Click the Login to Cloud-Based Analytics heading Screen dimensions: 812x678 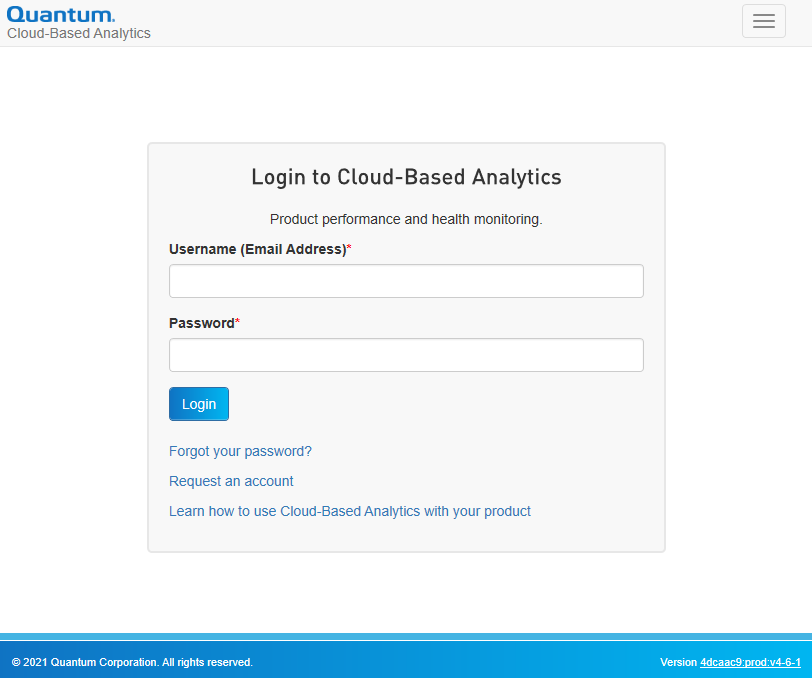pos(406,178)
